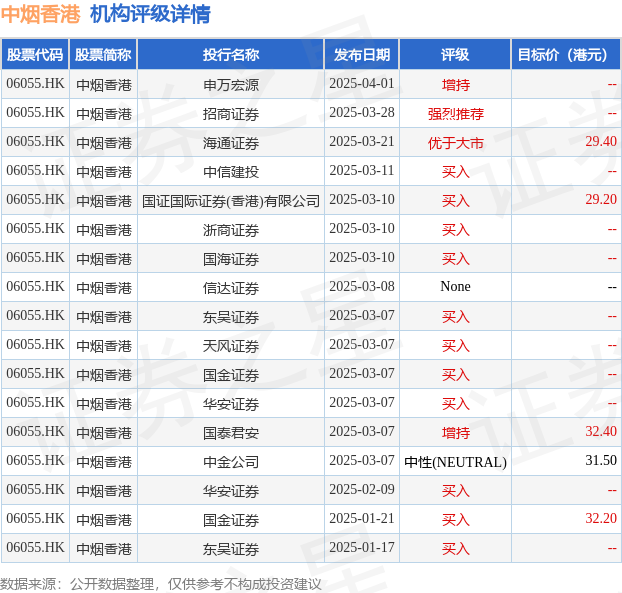Image resolution: width=622 pixels, height=593 pixels.
Task: Select the 申万宏源 bank name cell
Action: click(231, 84)
